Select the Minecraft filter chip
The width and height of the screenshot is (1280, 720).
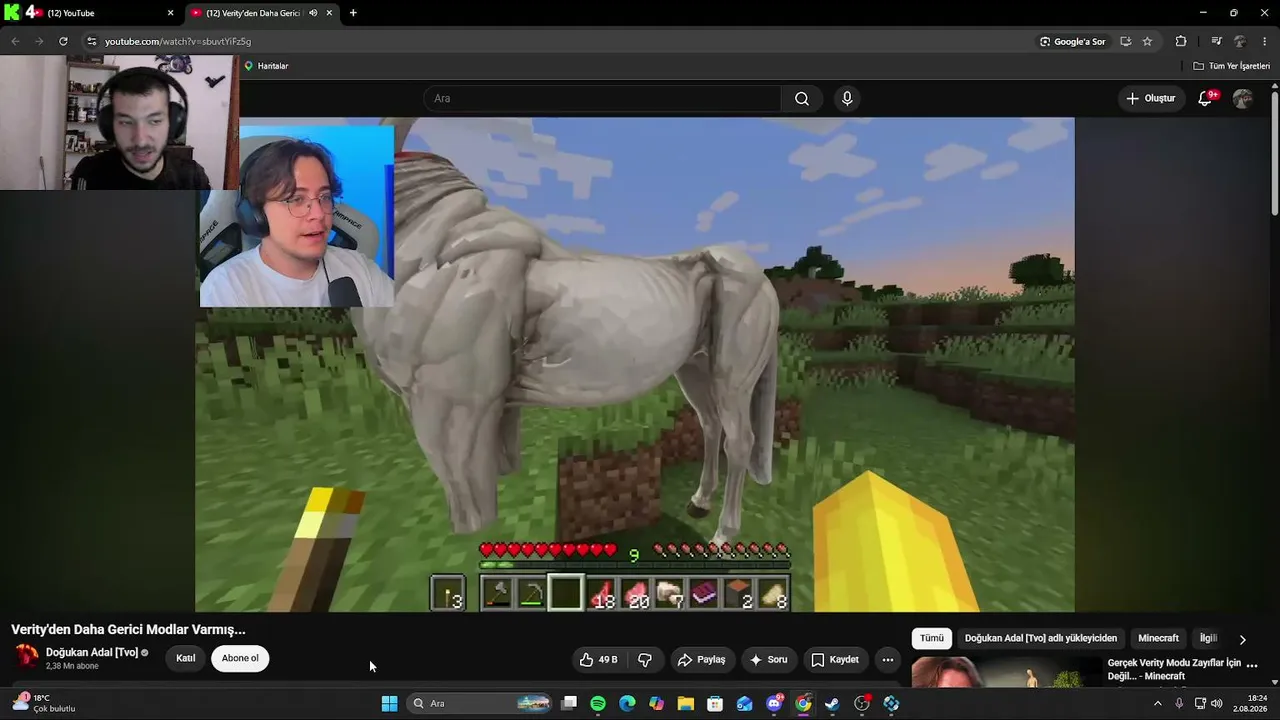point(1158,638)
